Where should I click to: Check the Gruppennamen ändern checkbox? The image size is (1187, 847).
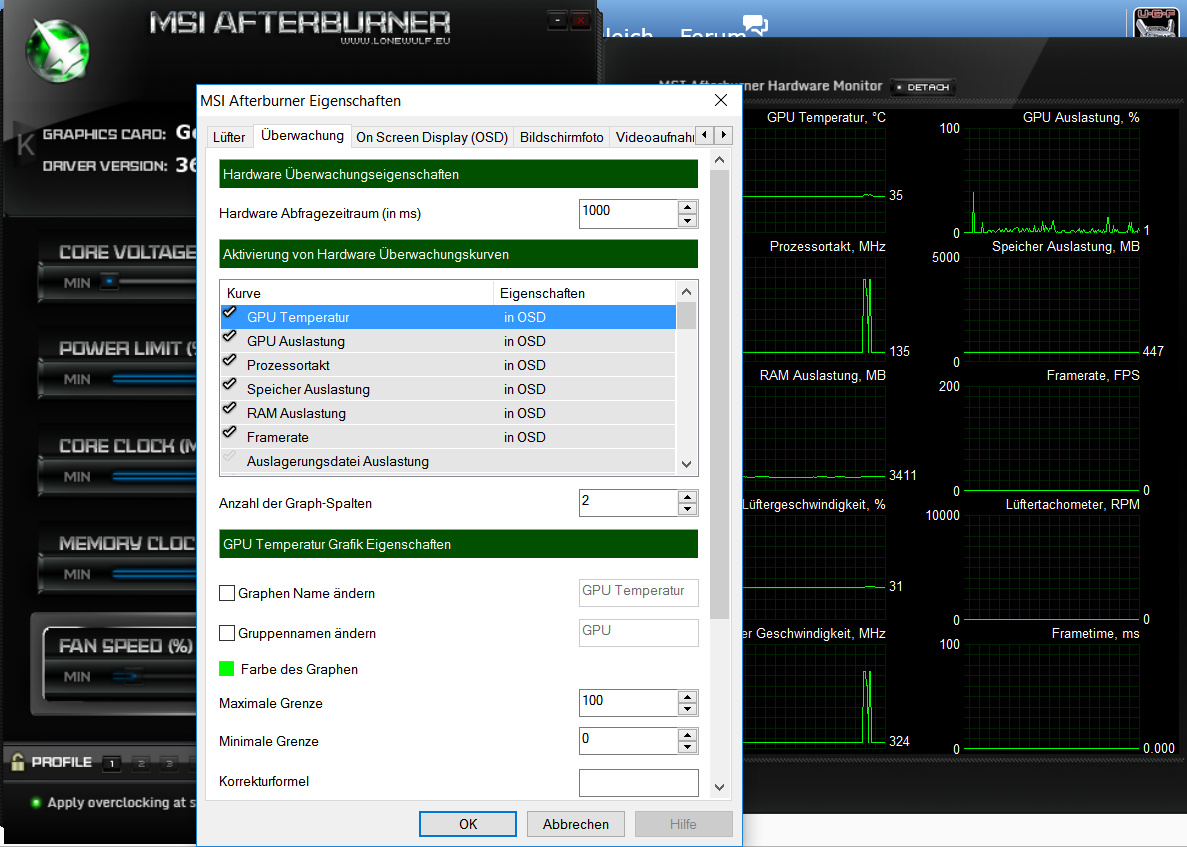click(226, 633)
